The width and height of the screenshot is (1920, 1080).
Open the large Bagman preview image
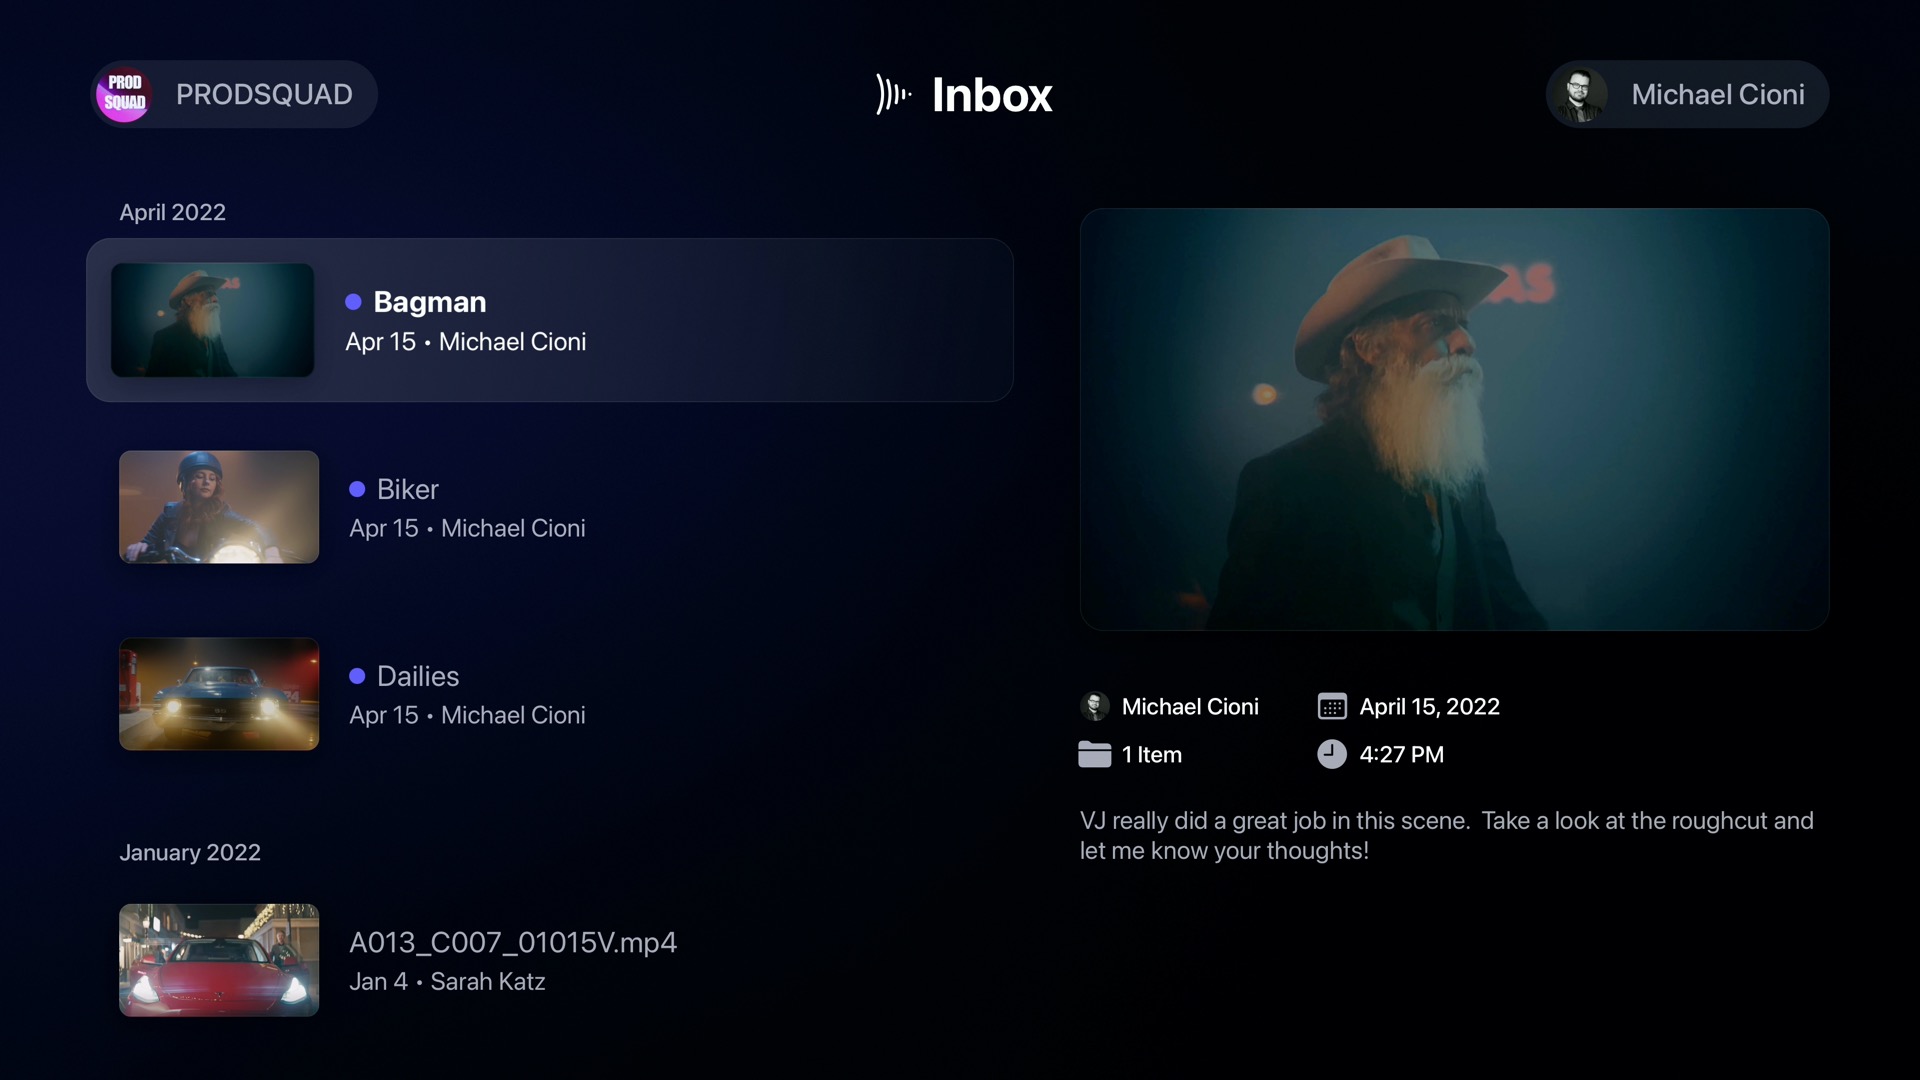coord(1454,419)
